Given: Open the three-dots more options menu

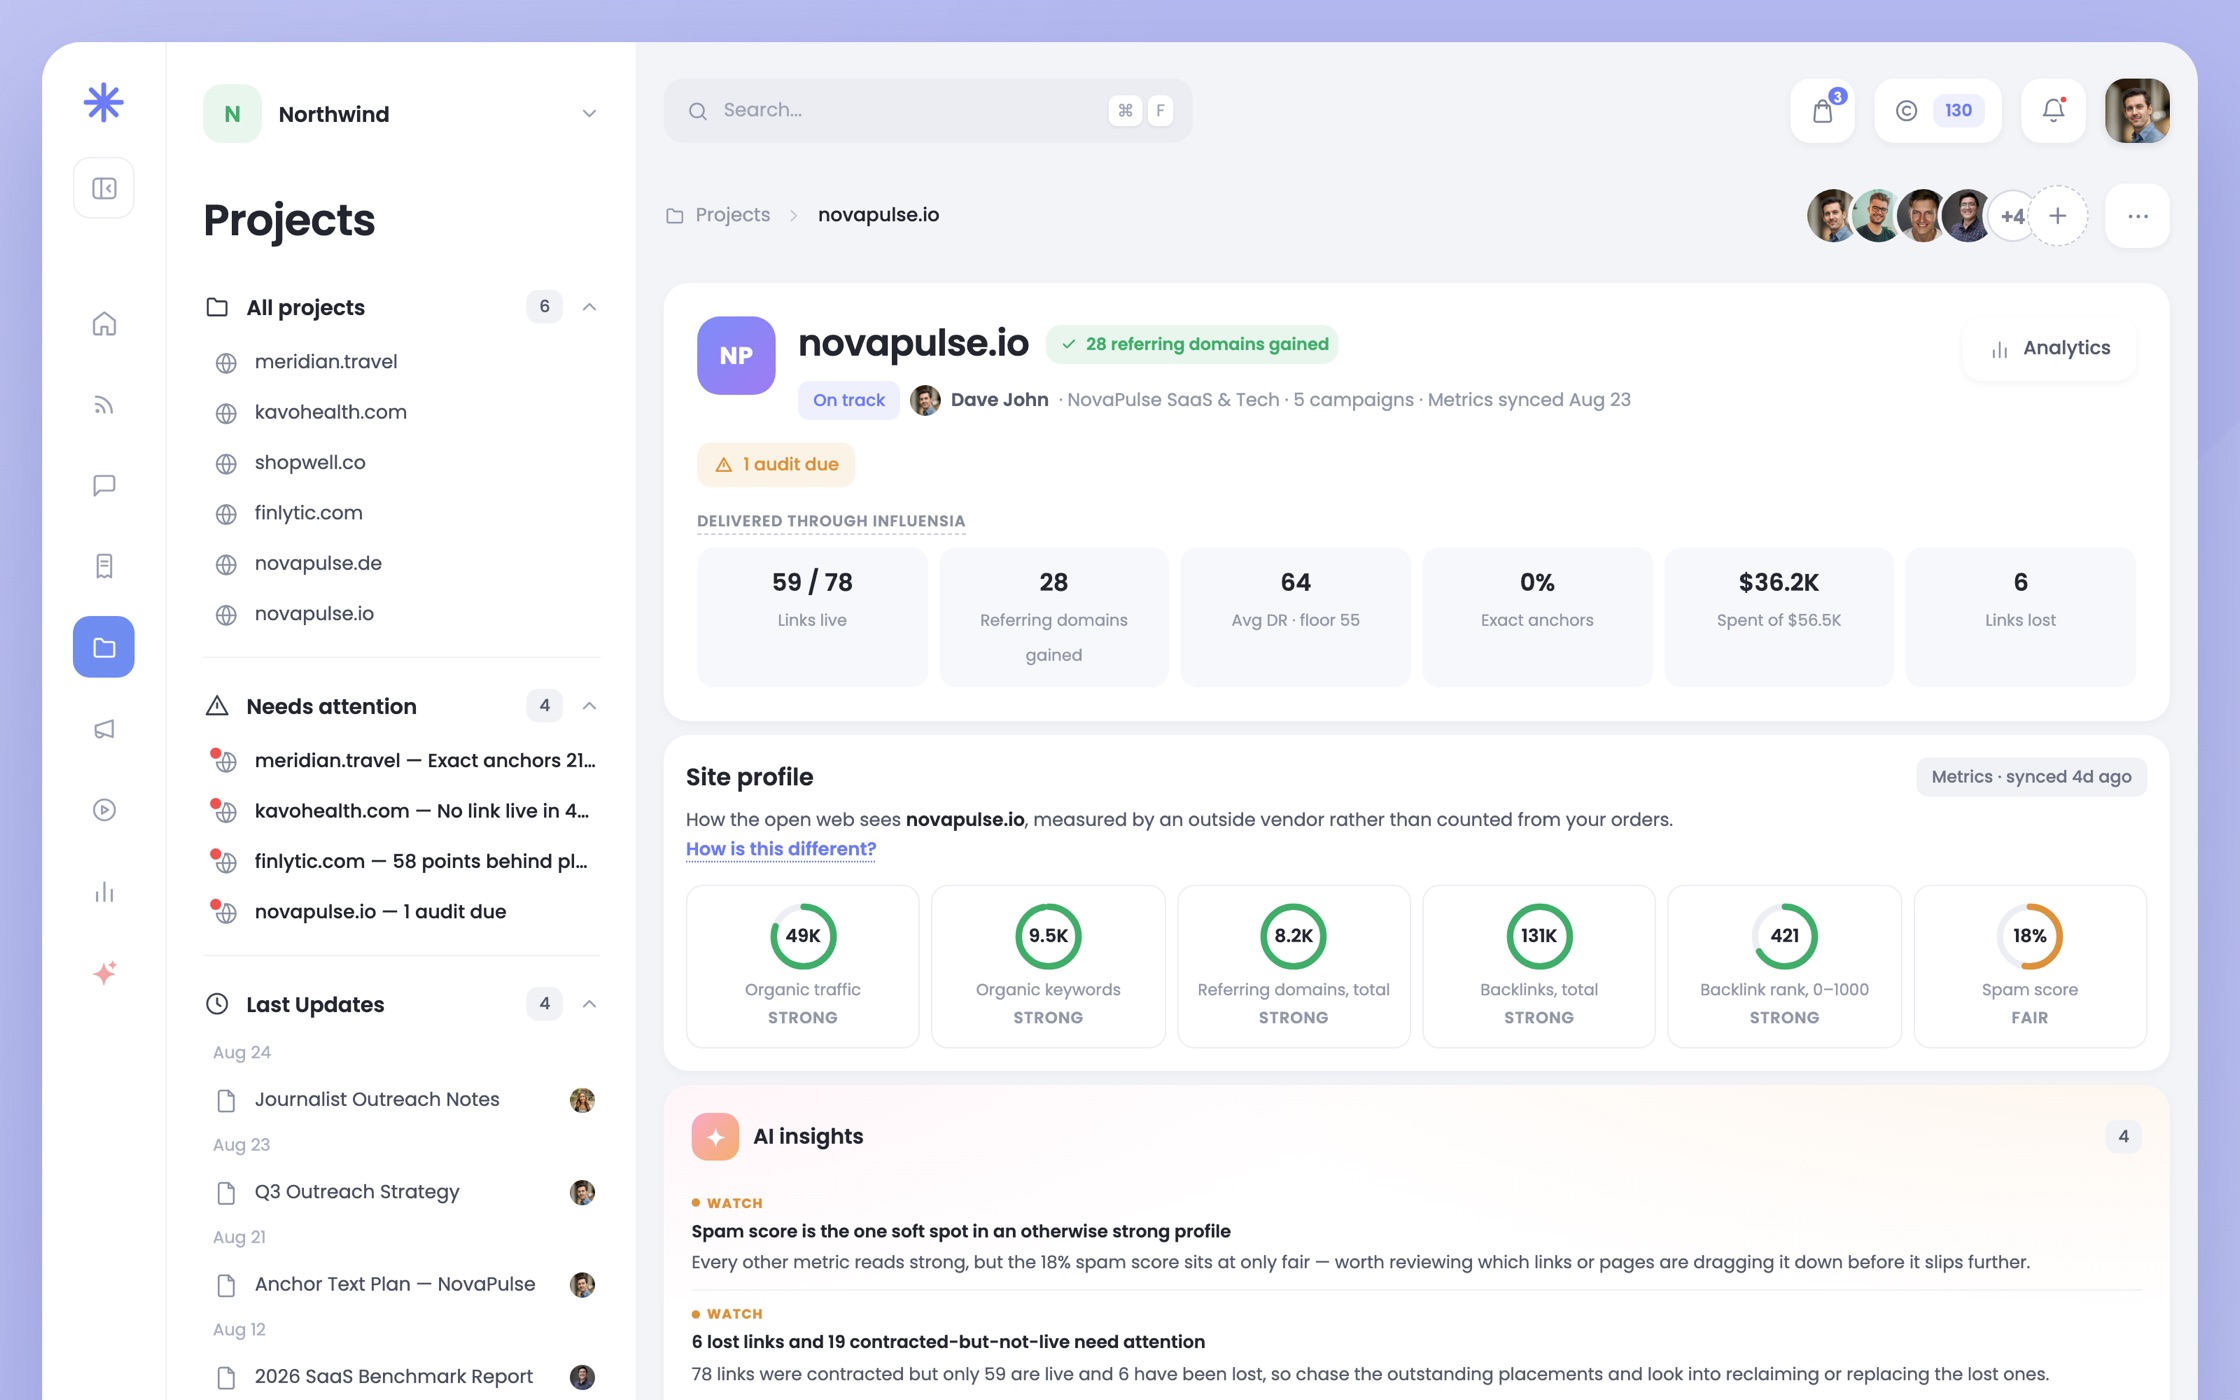Looking at the screenshot, I should 2137,216.
